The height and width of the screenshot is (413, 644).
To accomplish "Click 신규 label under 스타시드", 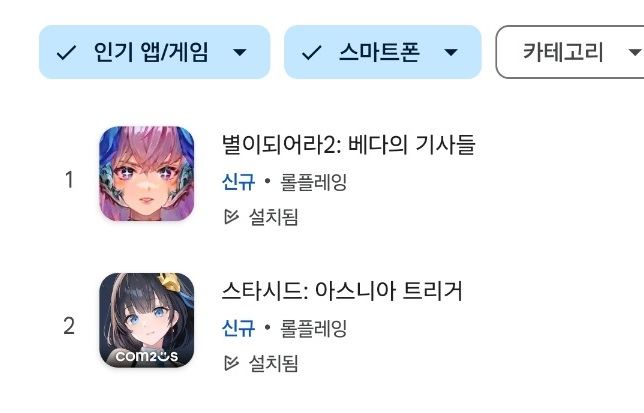I will pos(239,328).
